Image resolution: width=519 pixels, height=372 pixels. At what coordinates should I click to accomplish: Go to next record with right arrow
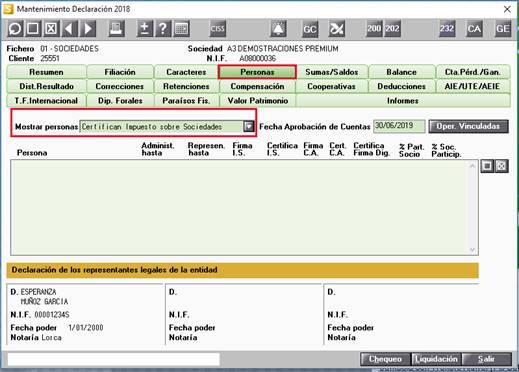click(88, 29)
